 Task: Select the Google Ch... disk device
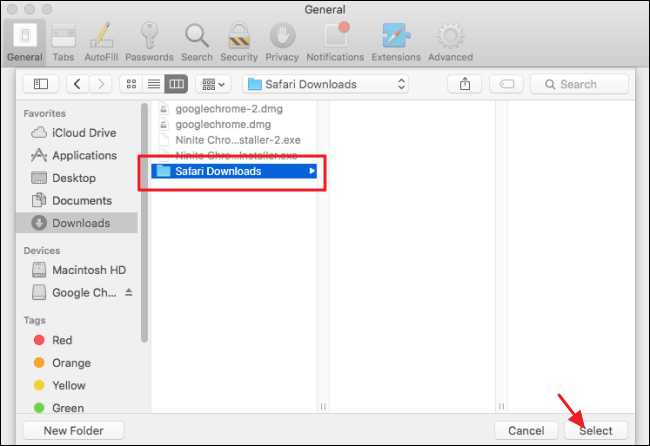click(75, 293)
